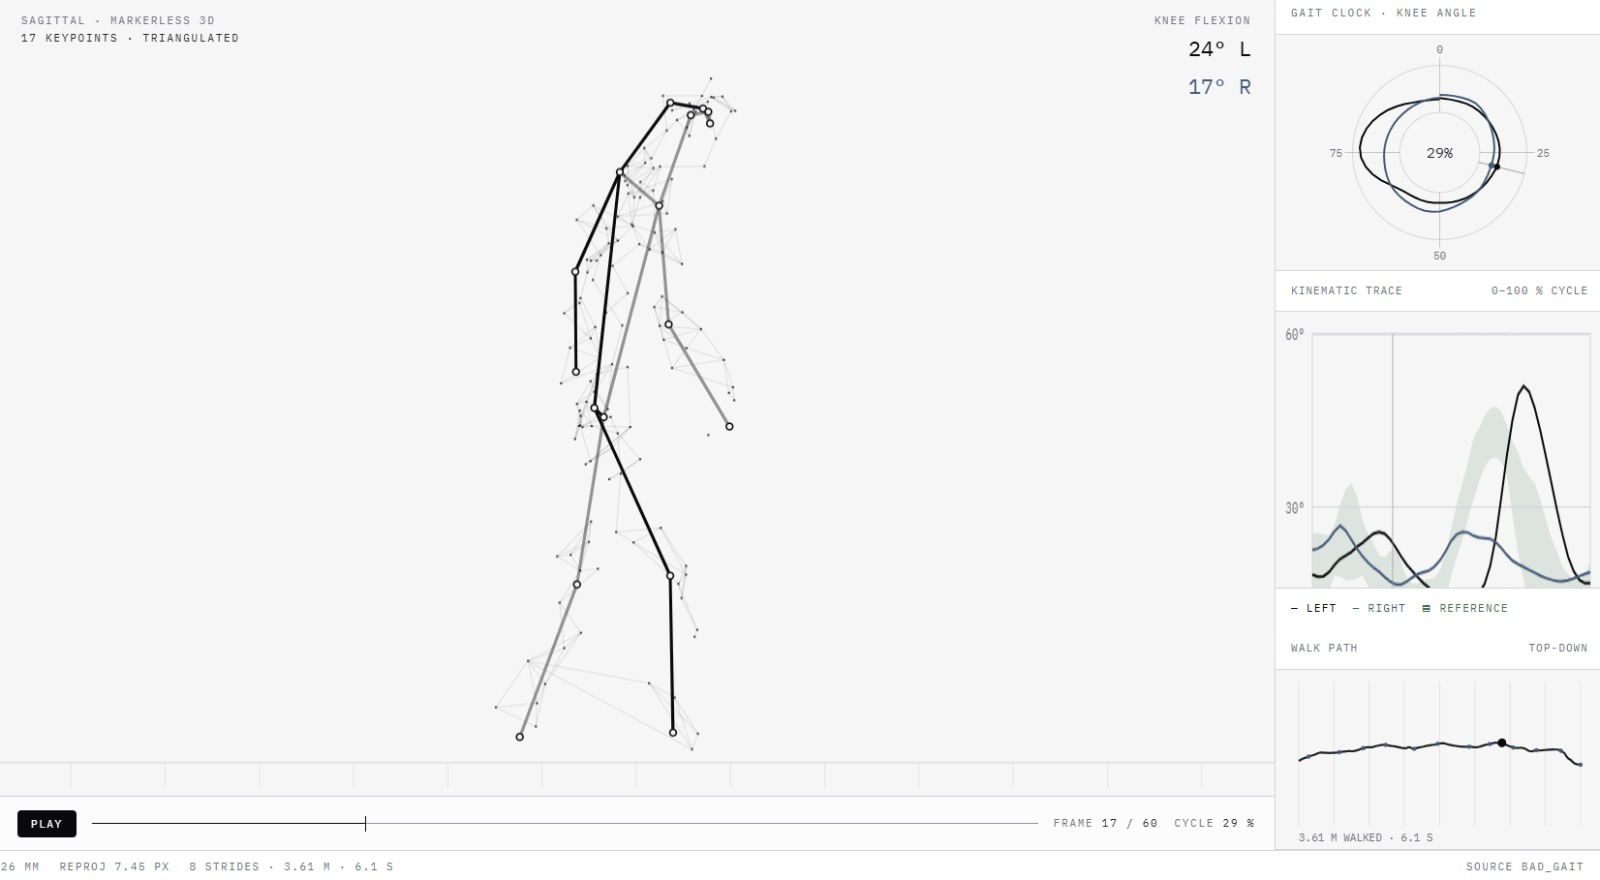Click the CYCLE 29 % readout
The image size is (1600, 880).
1214,824
